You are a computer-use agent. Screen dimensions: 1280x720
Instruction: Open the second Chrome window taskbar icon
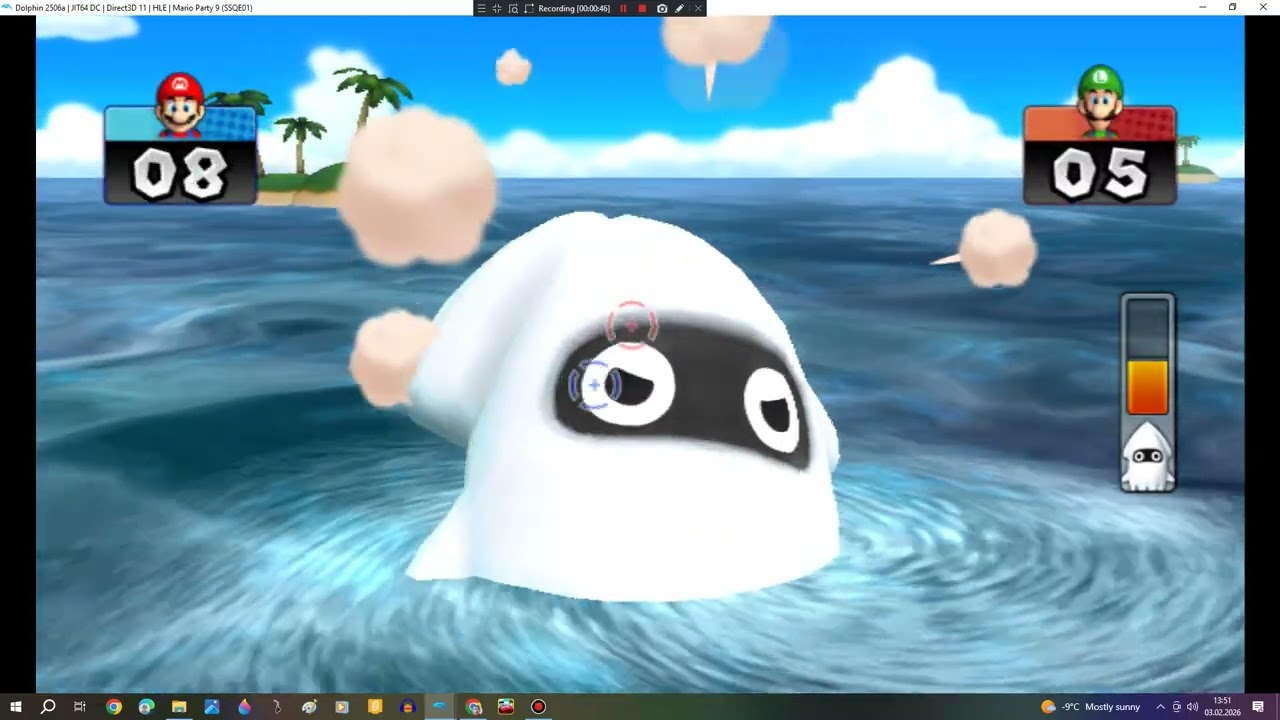coord(473,707)
